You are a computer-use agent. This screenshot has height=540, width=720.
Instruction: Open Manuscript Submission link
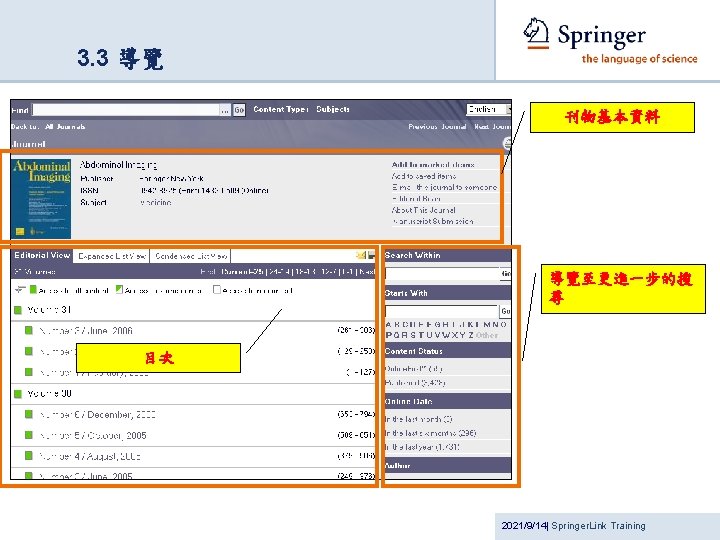[x=433, y=221]
